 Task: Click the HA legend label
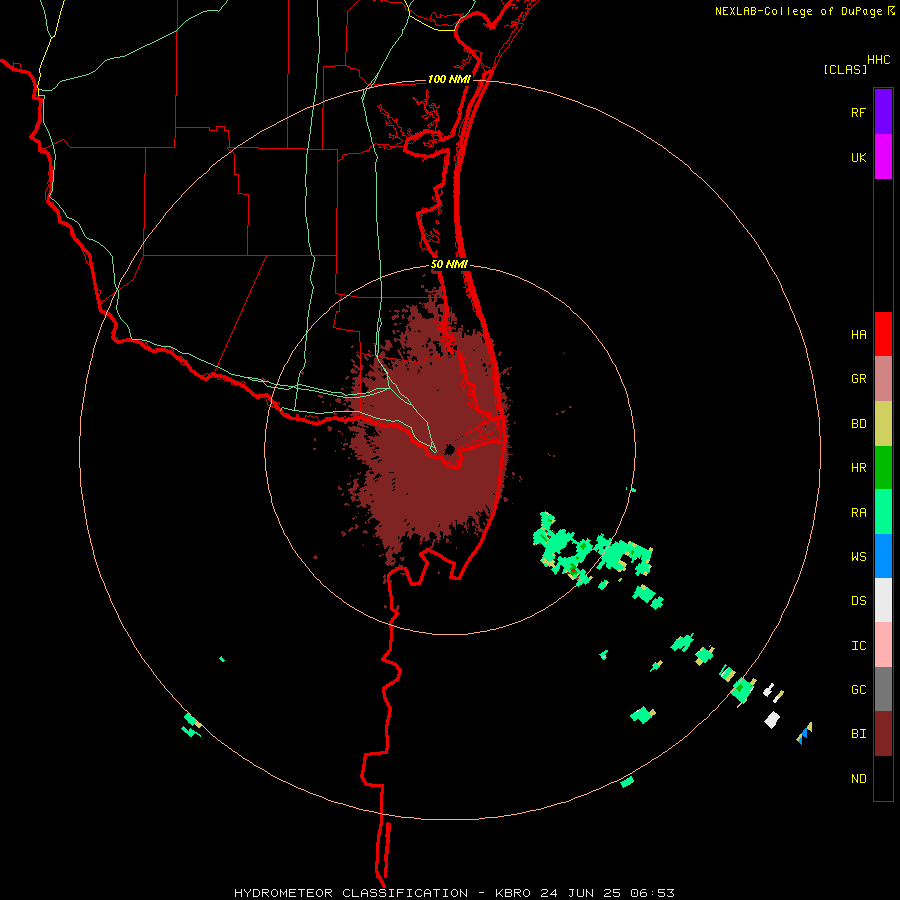tap(858, 334)
